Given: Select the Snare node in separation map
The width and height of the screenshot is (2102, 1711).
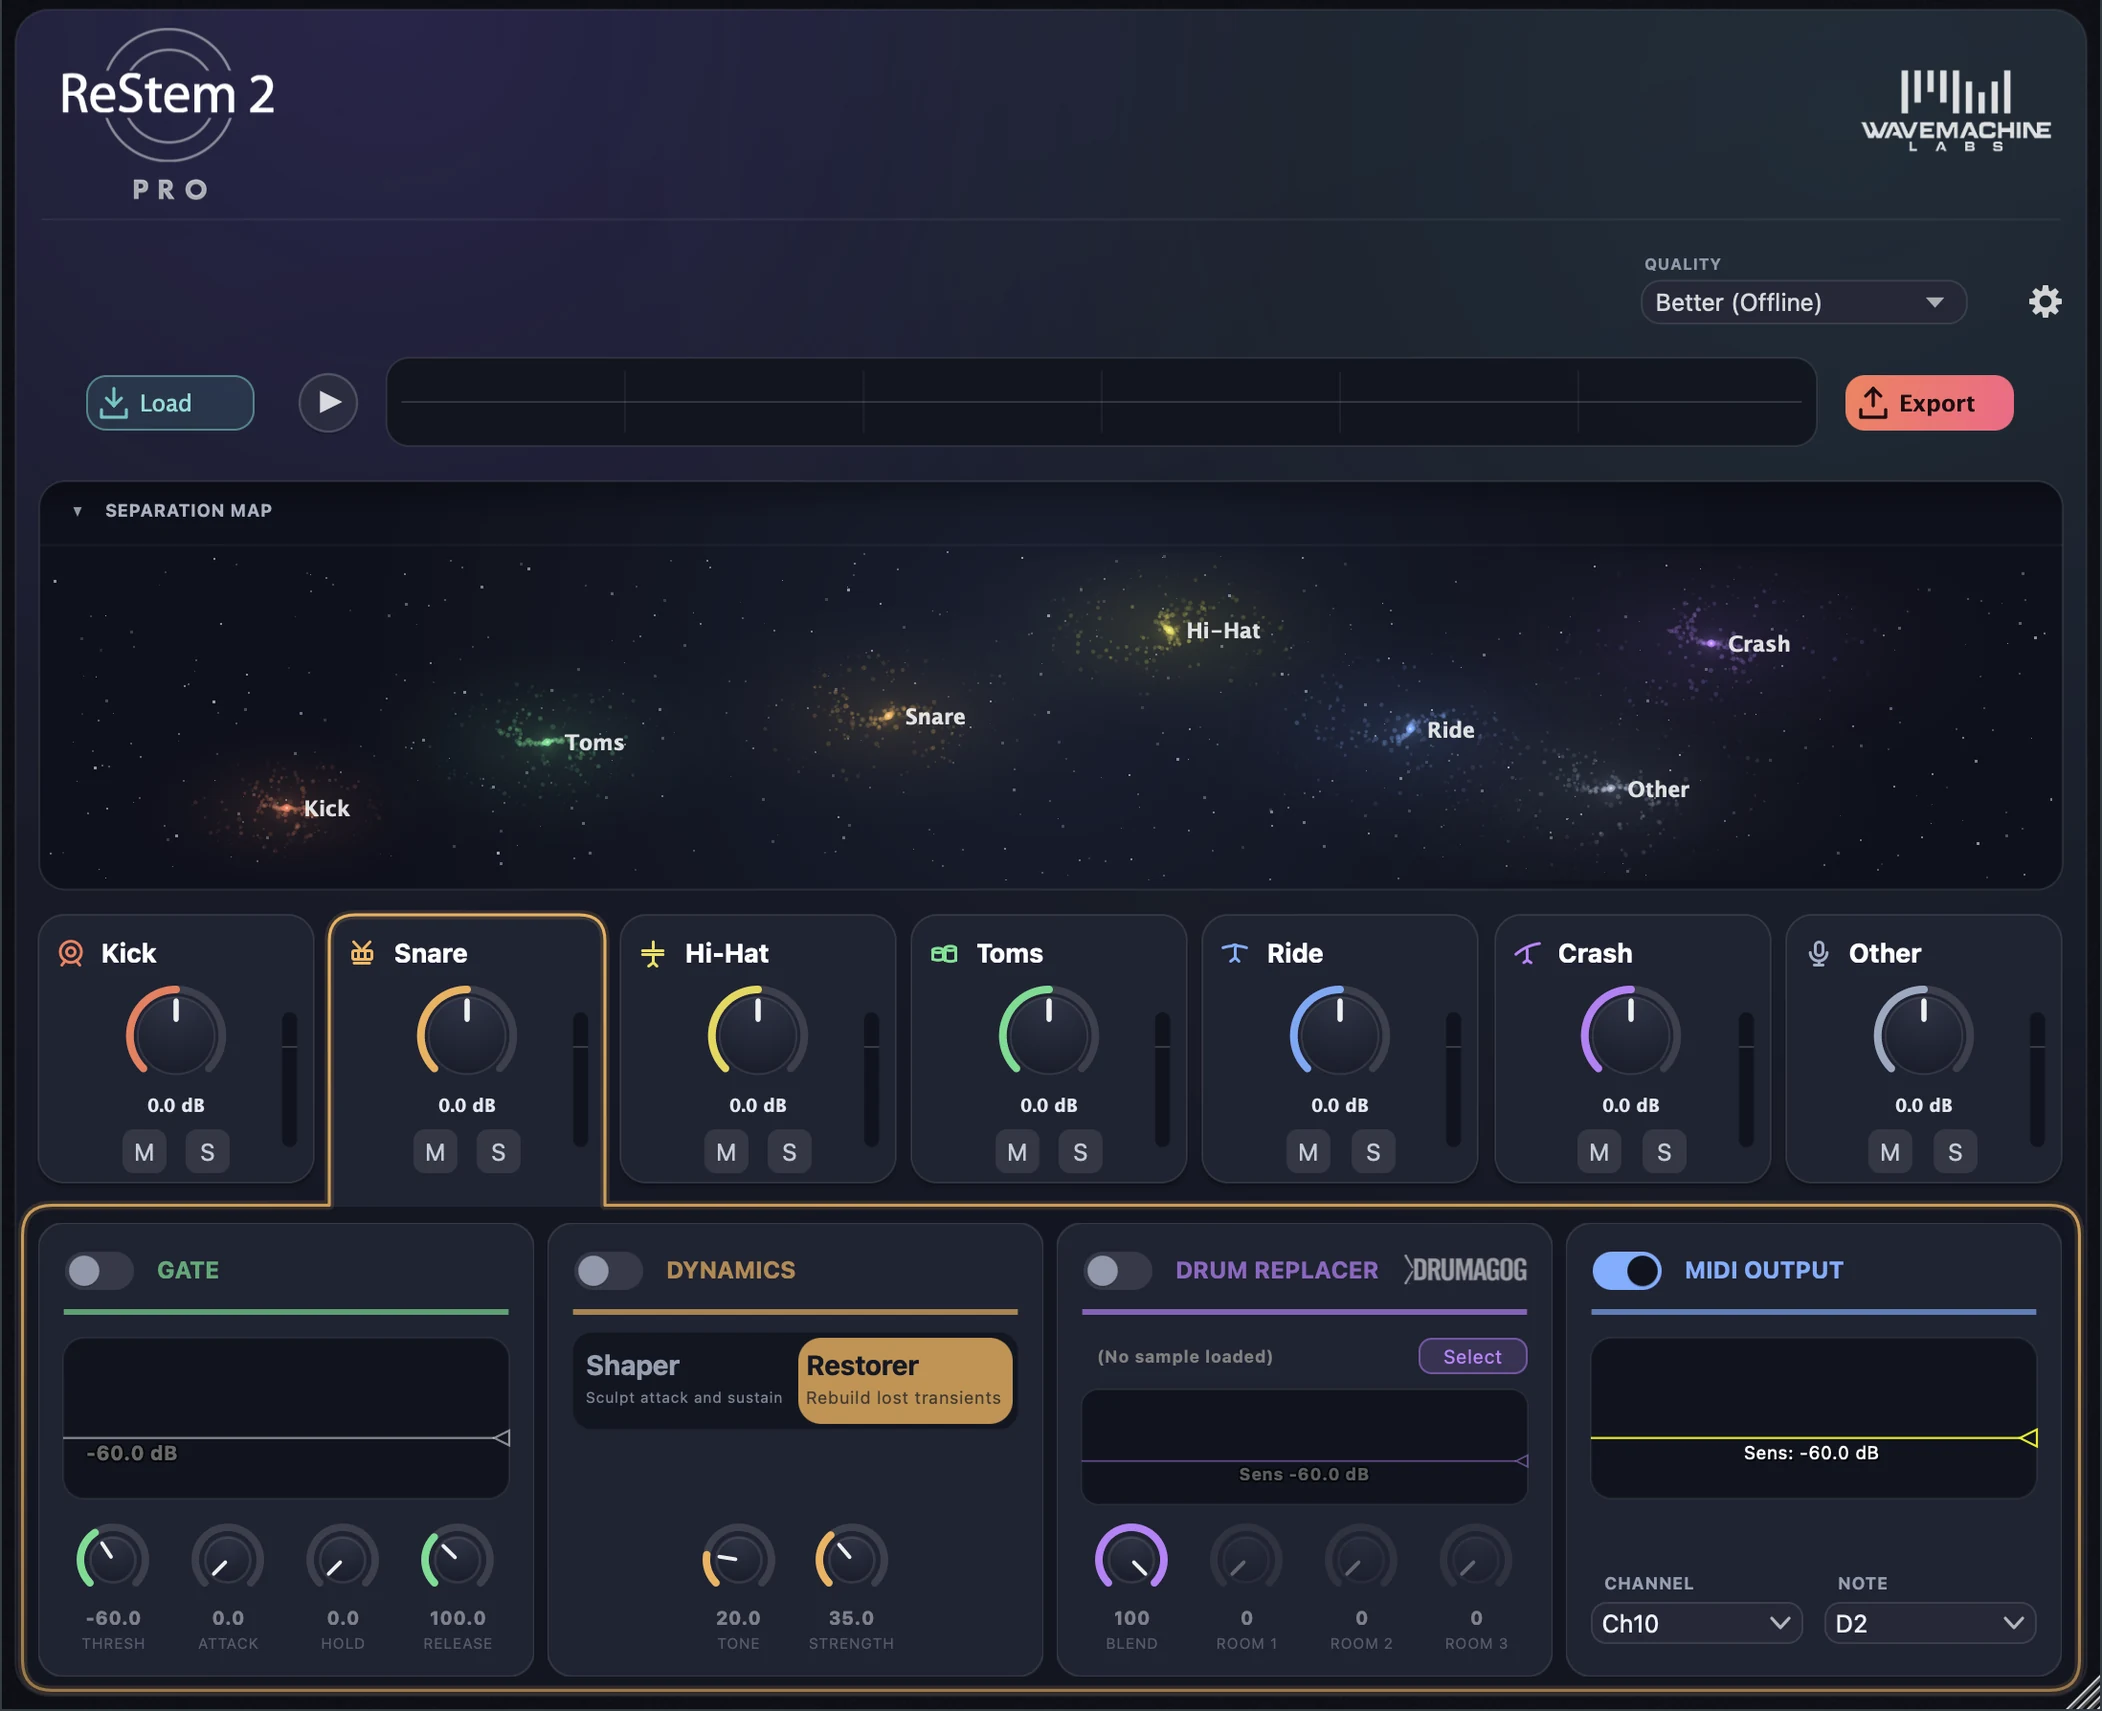Looking at the screenshot, I should [887, 716].
